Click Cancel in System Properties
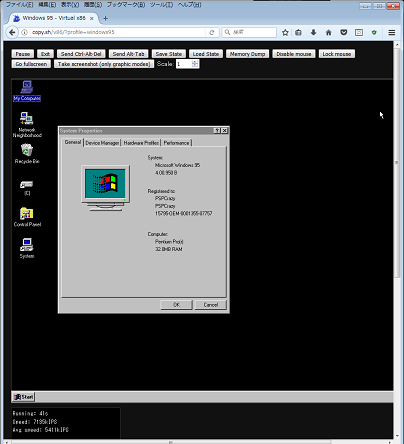The image size is (404, 444). (x=211, y=305)
